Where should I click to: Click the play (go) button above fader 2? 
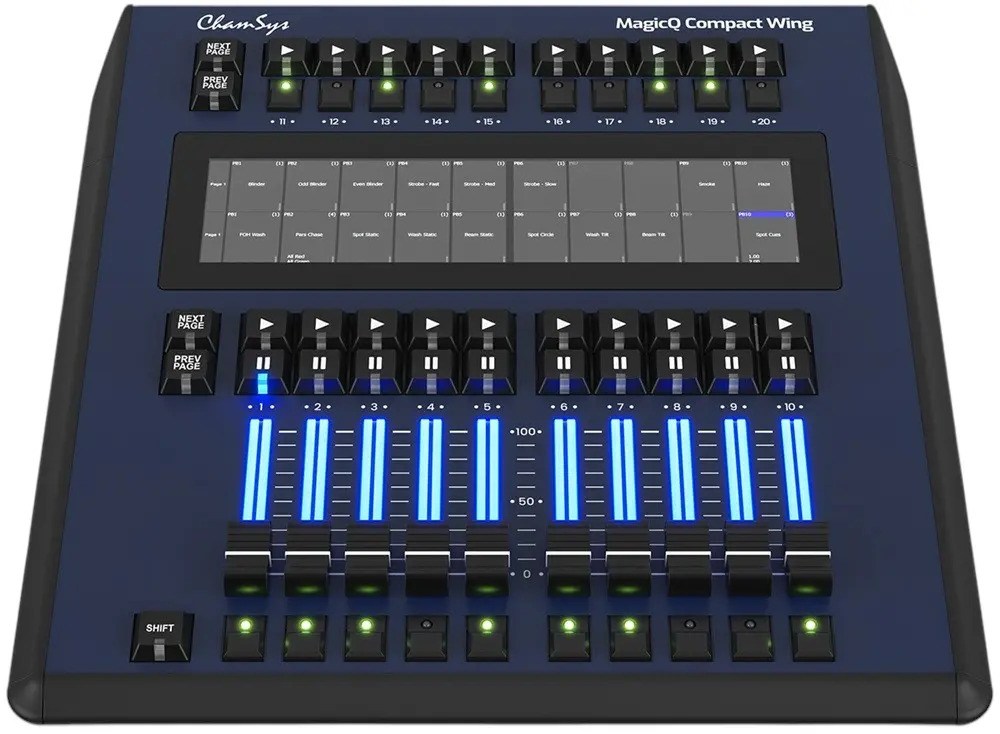tap(321, 330)
